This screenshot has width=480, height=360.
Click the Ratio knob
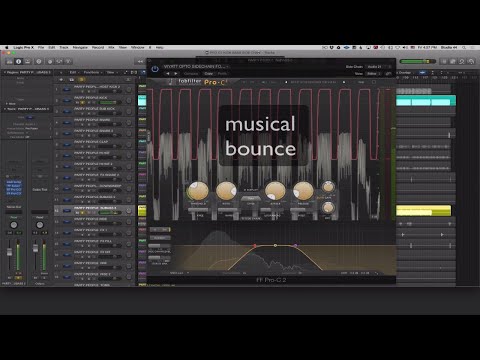[226, 191]
